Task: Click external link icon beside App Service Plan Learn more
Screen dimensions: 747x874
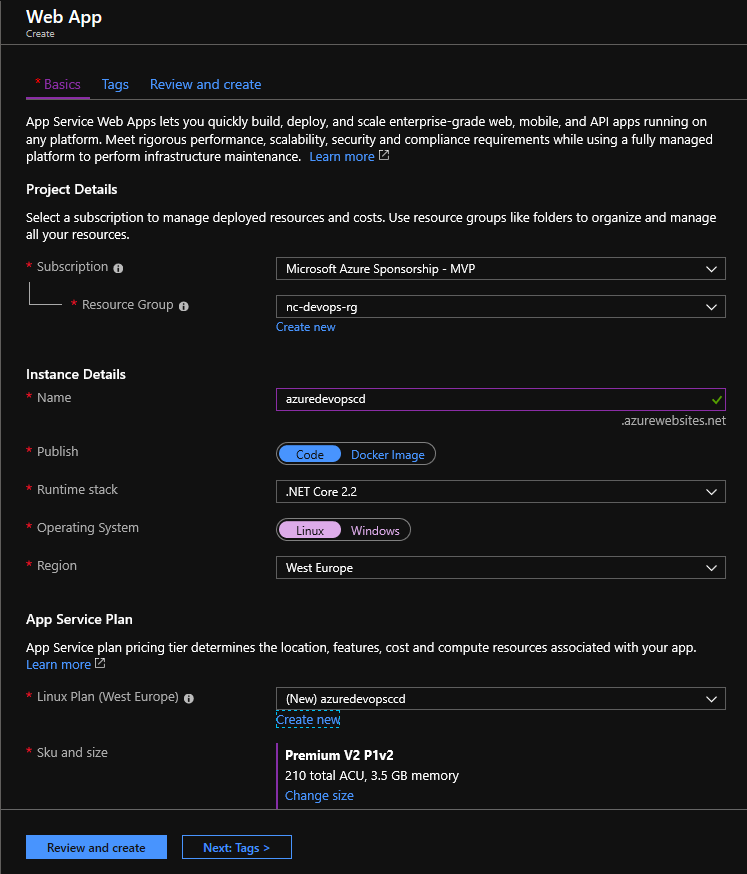Action: click(100, 663)
